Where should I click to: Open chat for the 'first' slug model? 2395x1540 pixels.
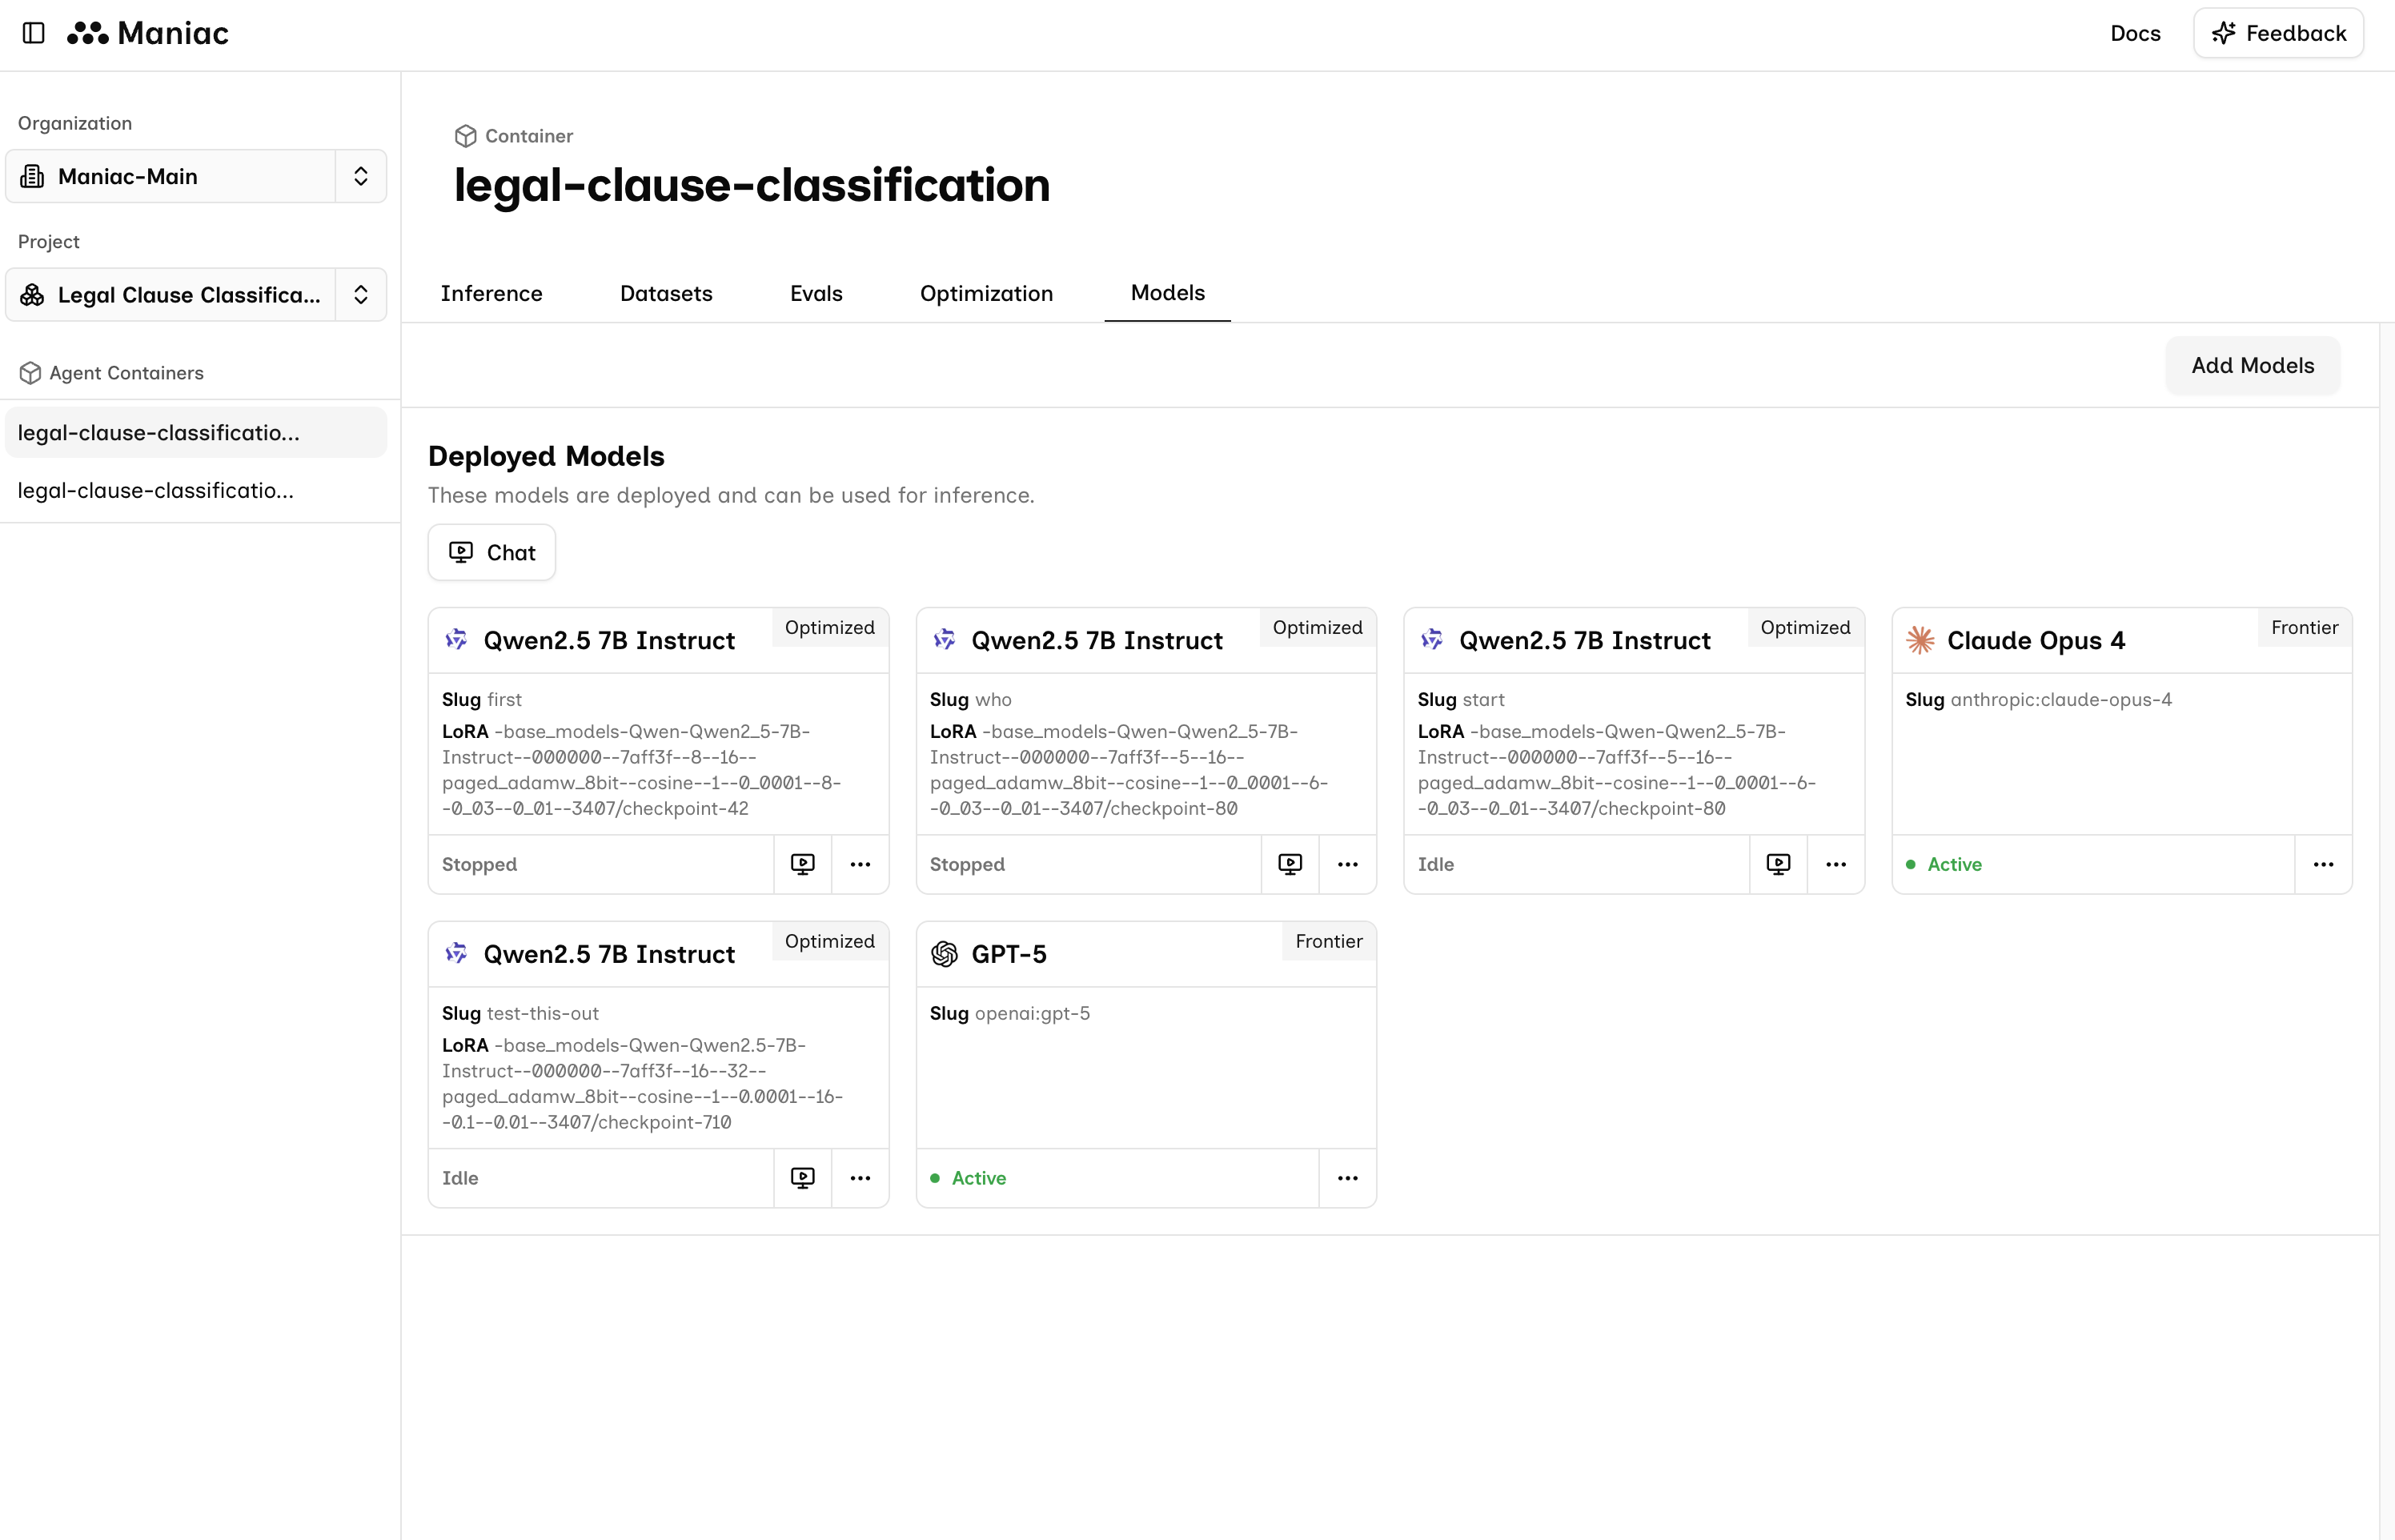pyautogui.click(x=802, y=864)
